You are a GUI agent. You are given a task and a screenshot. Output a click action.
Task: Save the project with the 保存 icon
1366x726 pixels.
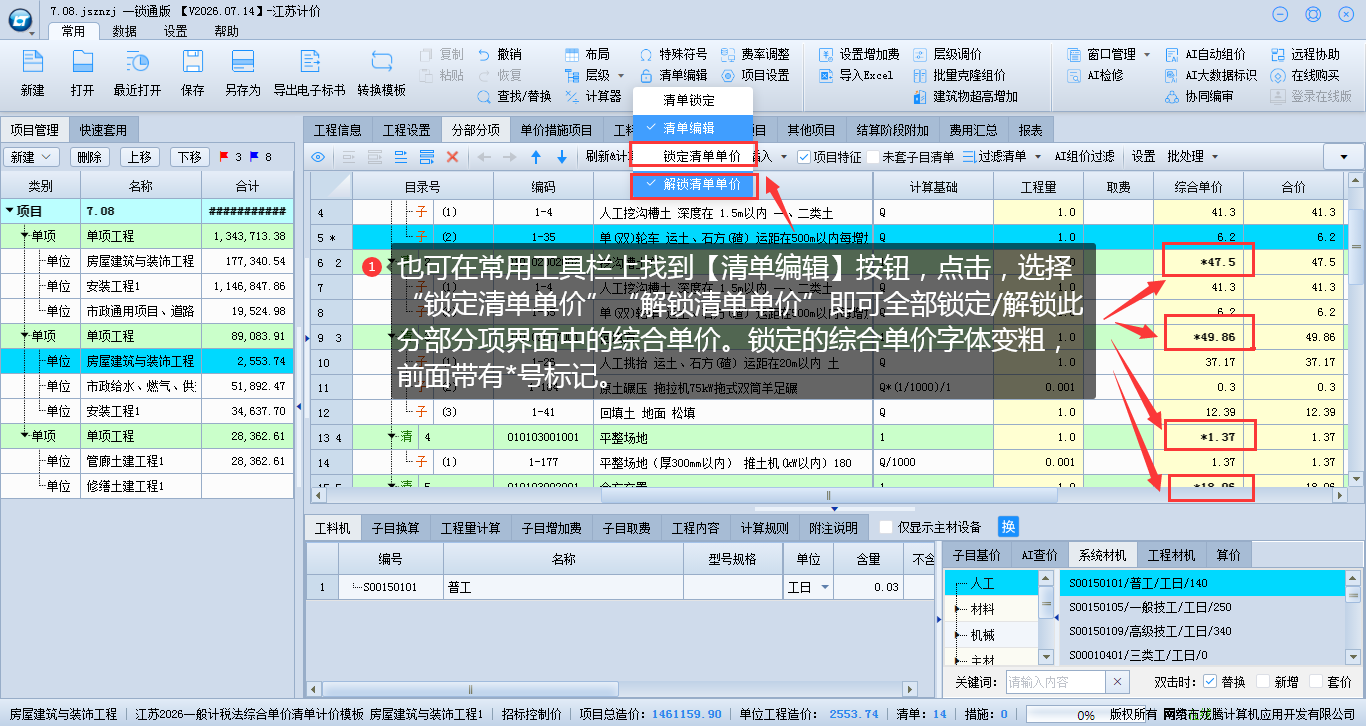coord(193,61)
